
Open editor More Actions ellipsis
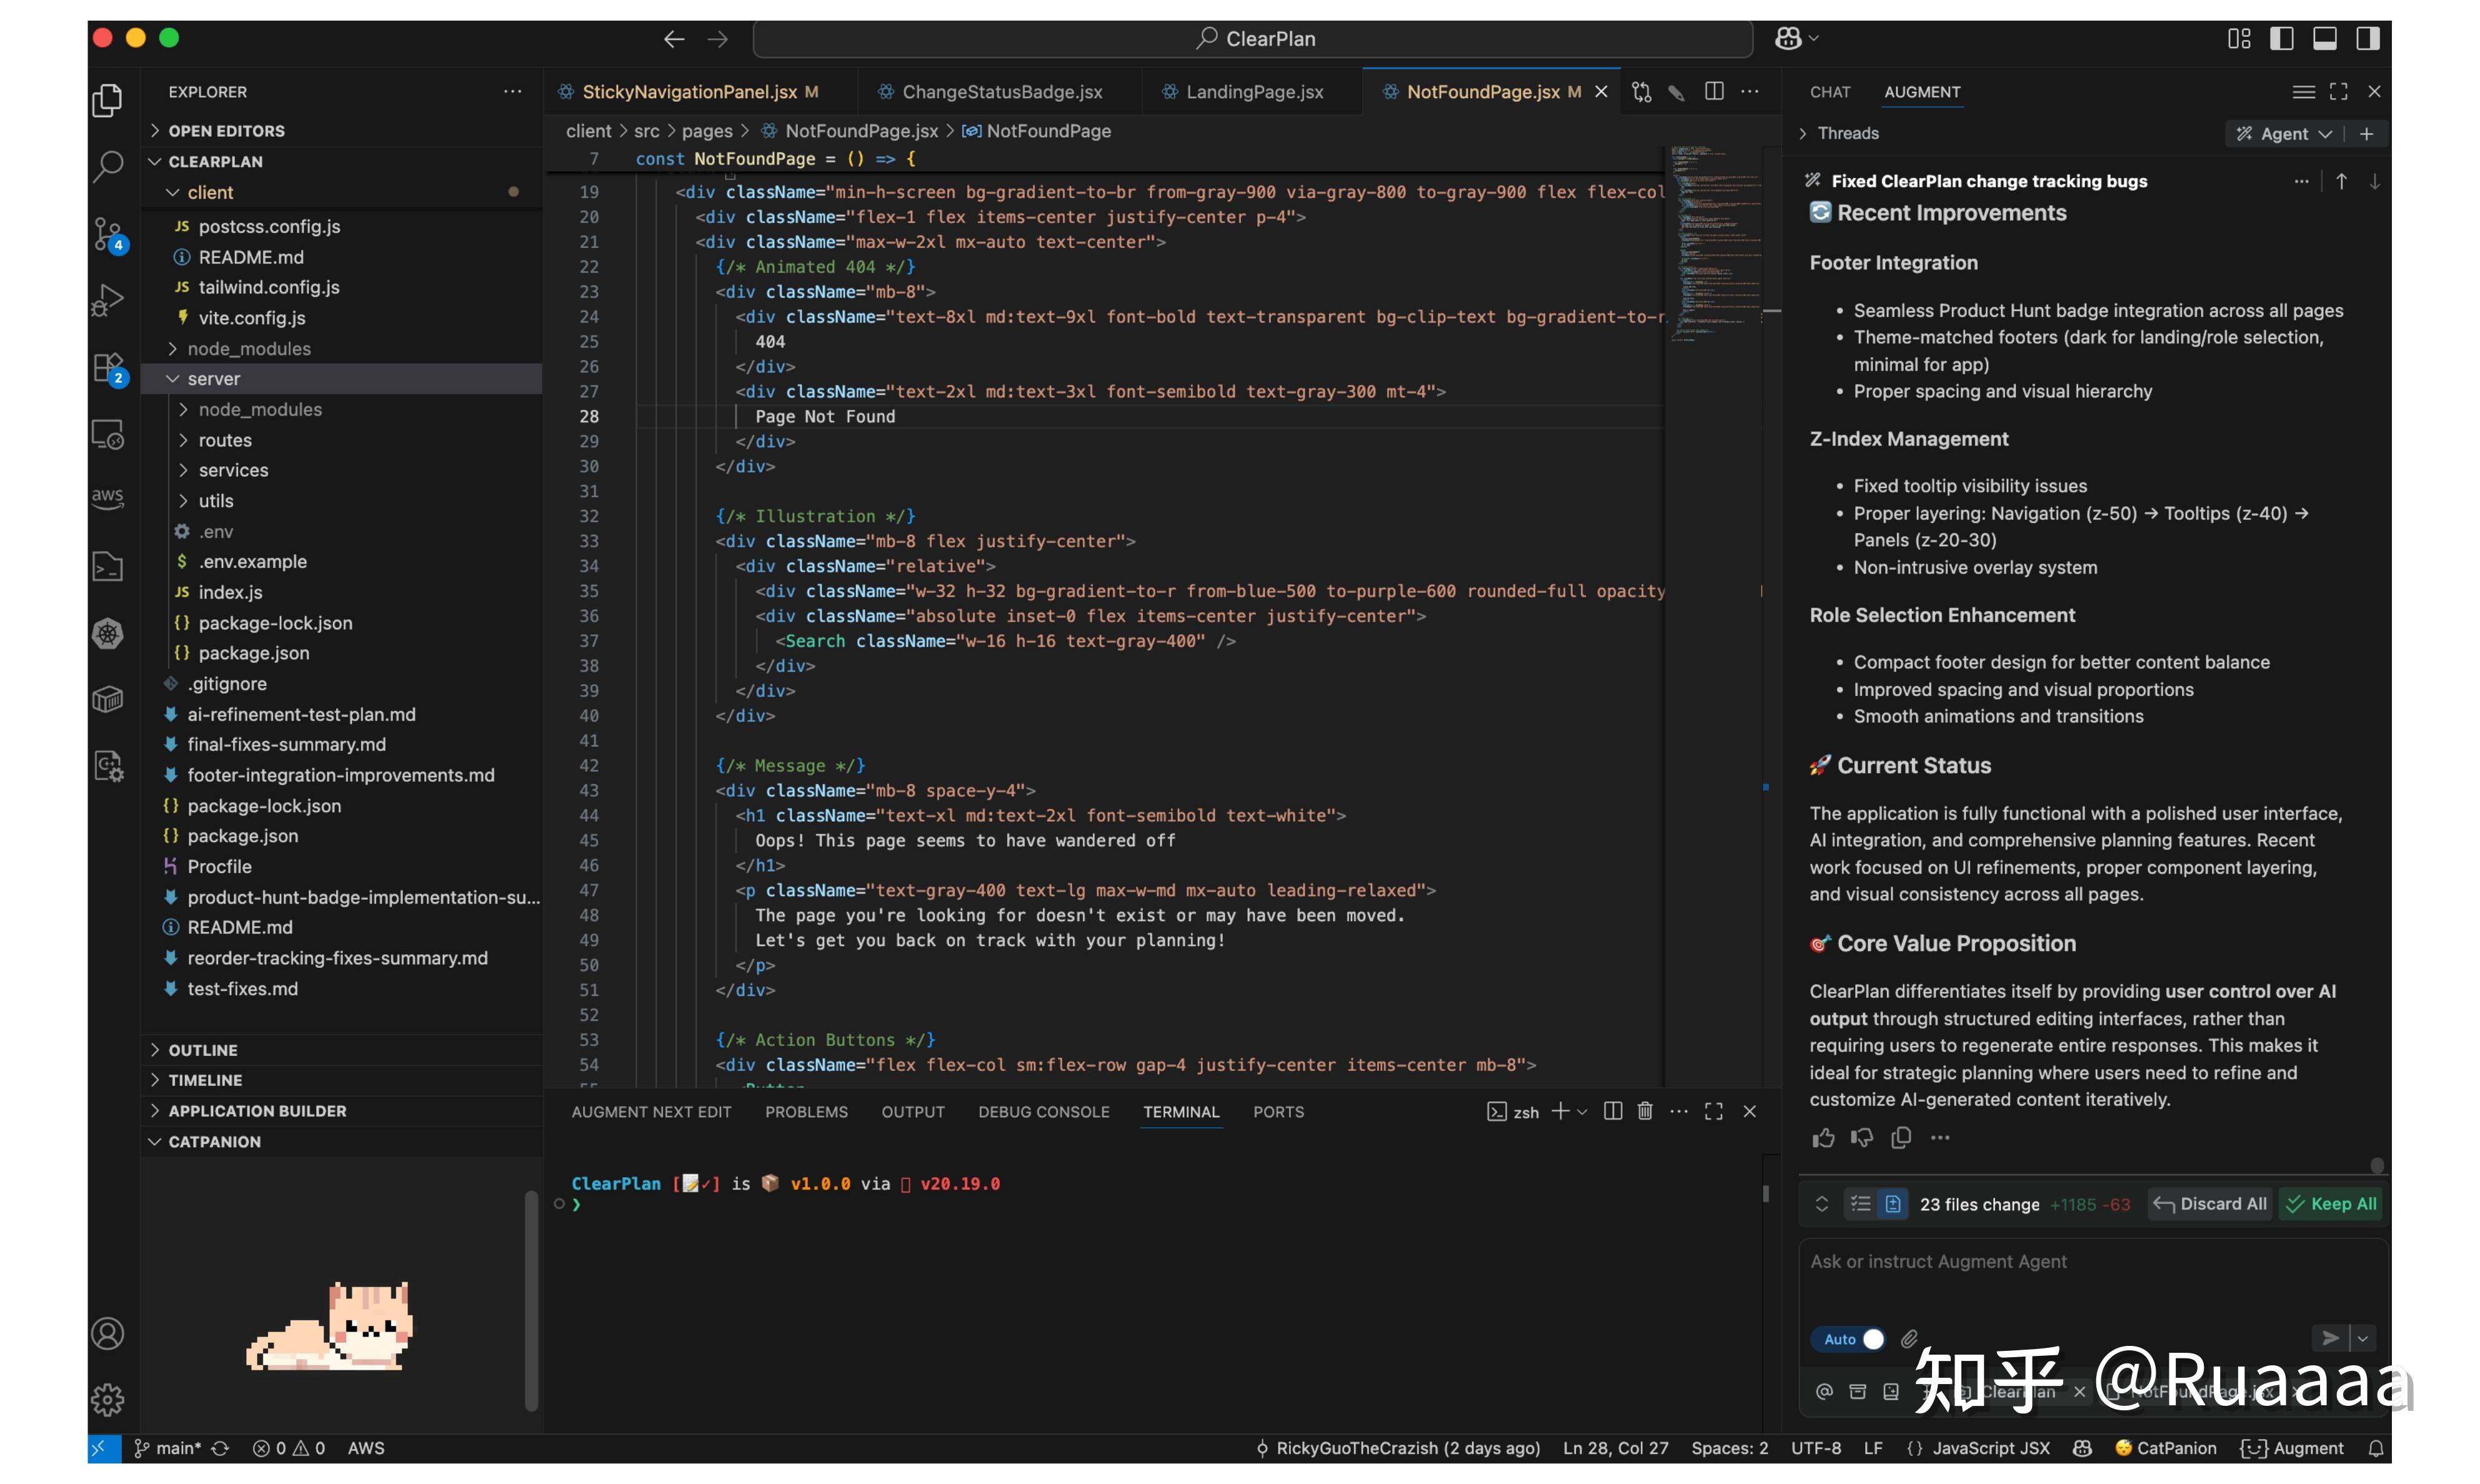click(1750, 91)
